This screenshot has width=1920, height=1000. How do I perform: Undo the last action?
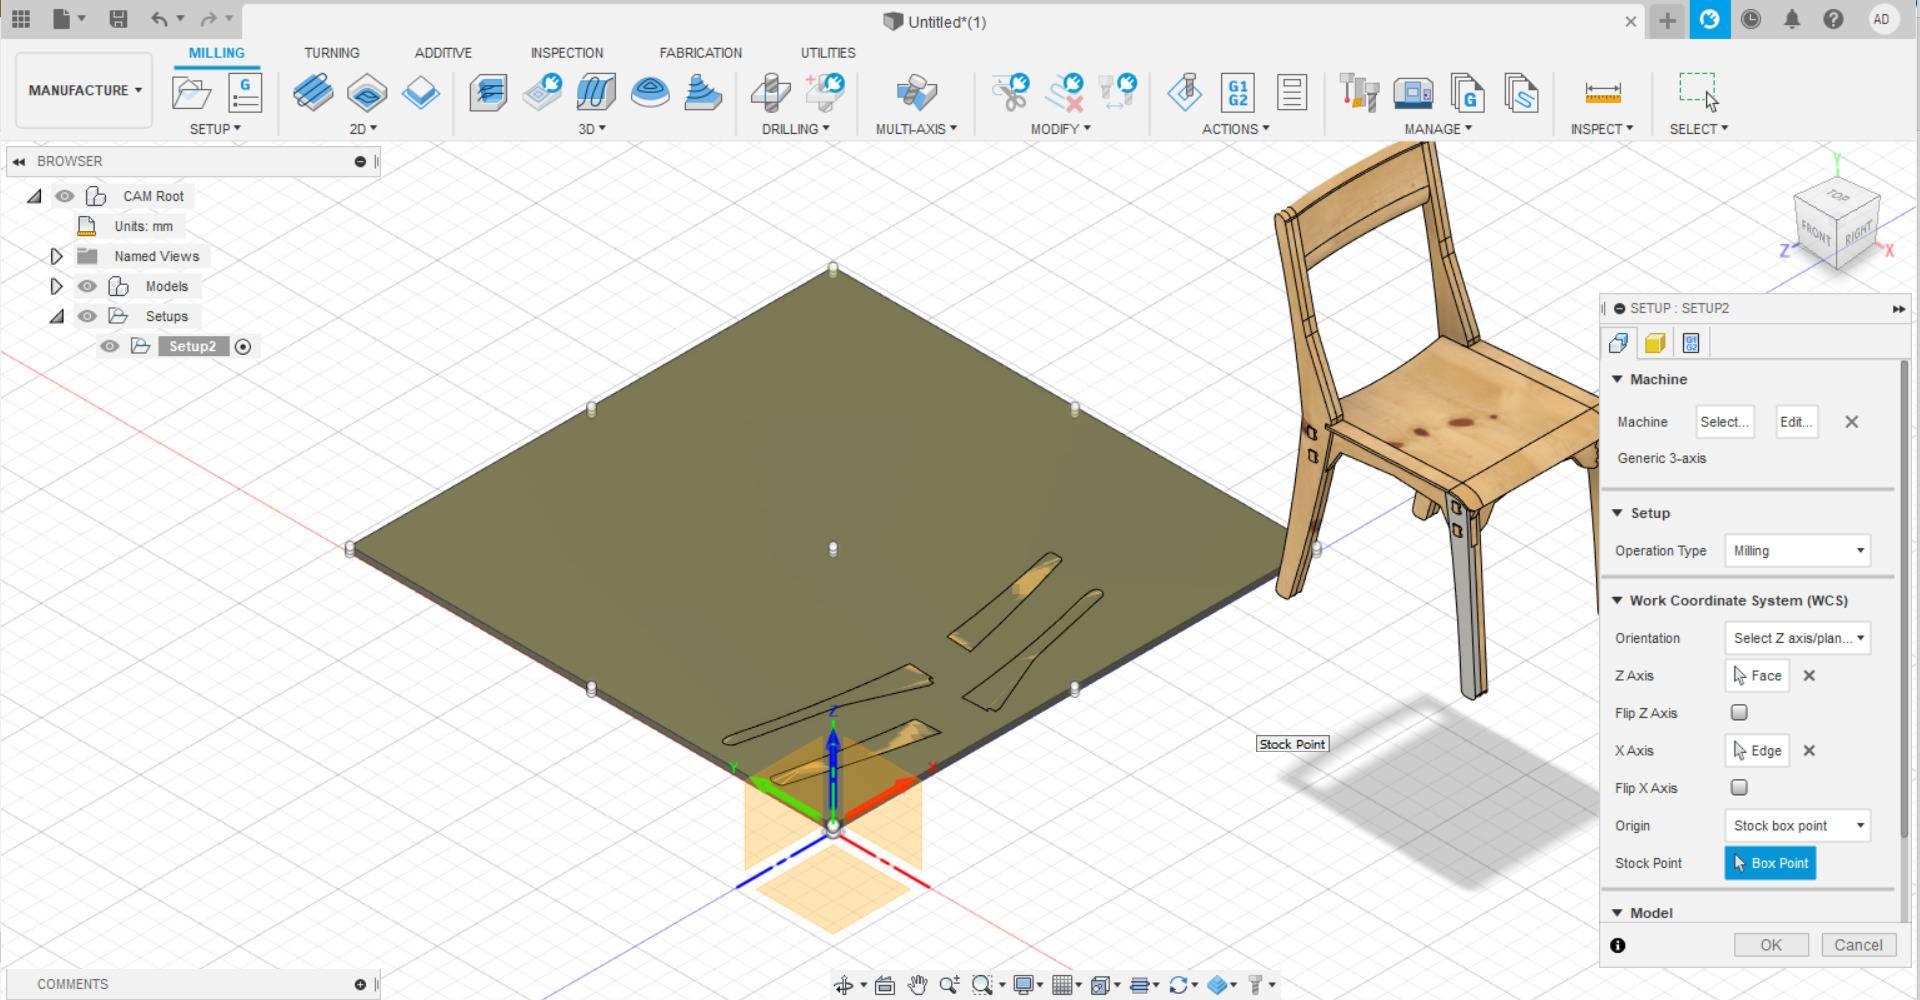click(160, 19)
